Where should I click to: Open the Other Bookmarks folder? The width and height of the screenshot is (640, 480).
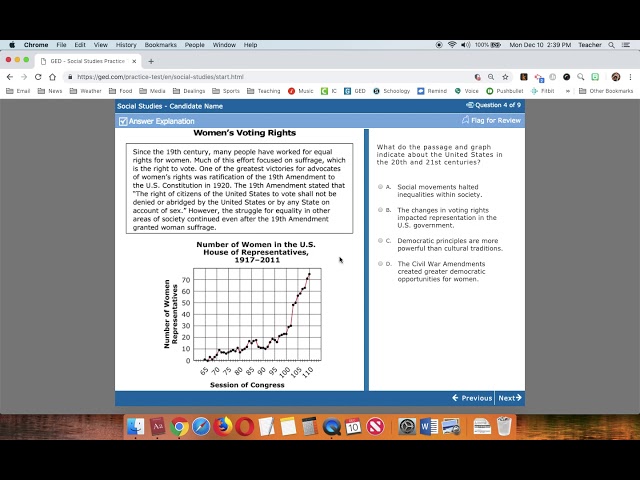[x=606, y=91]
